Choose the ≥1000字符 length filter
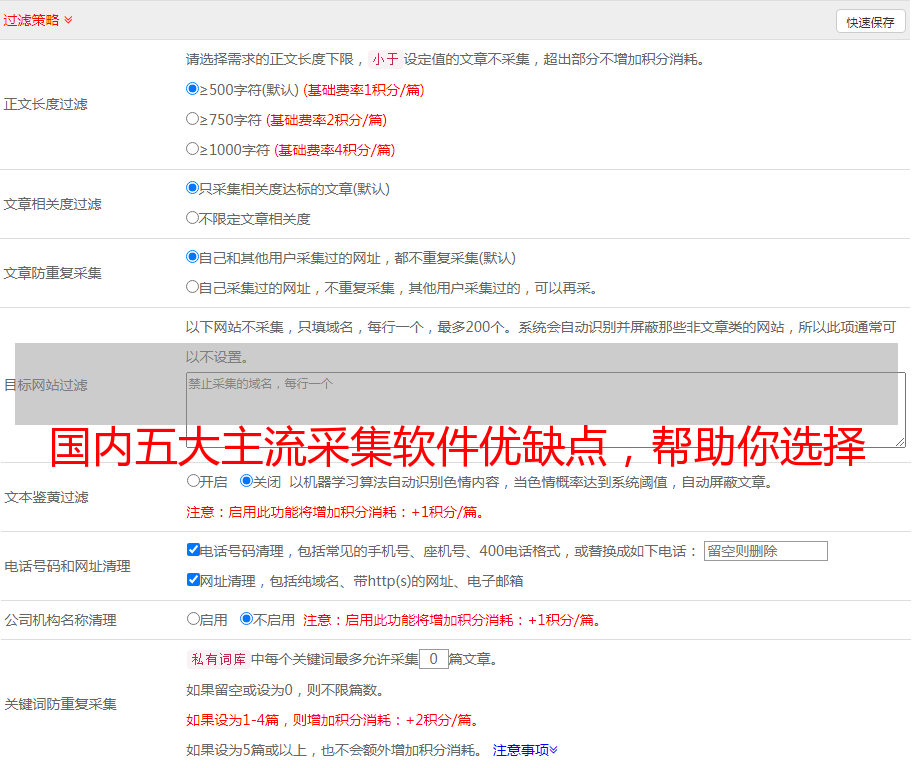This screenshot has width=912, height=768. pyautogui.click(x=193, y=149)
